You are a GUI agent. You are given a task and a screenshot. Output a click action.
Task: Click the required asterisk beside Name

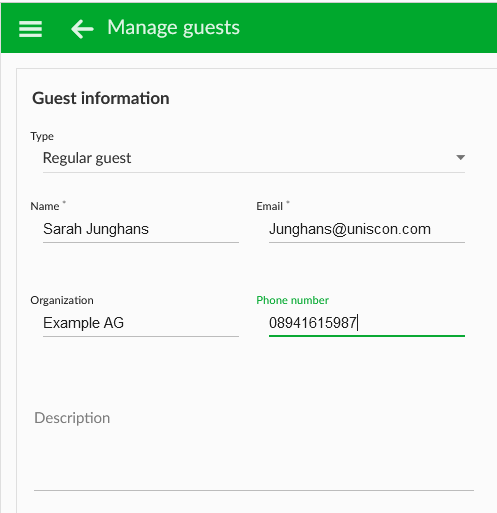pos(64,202)
